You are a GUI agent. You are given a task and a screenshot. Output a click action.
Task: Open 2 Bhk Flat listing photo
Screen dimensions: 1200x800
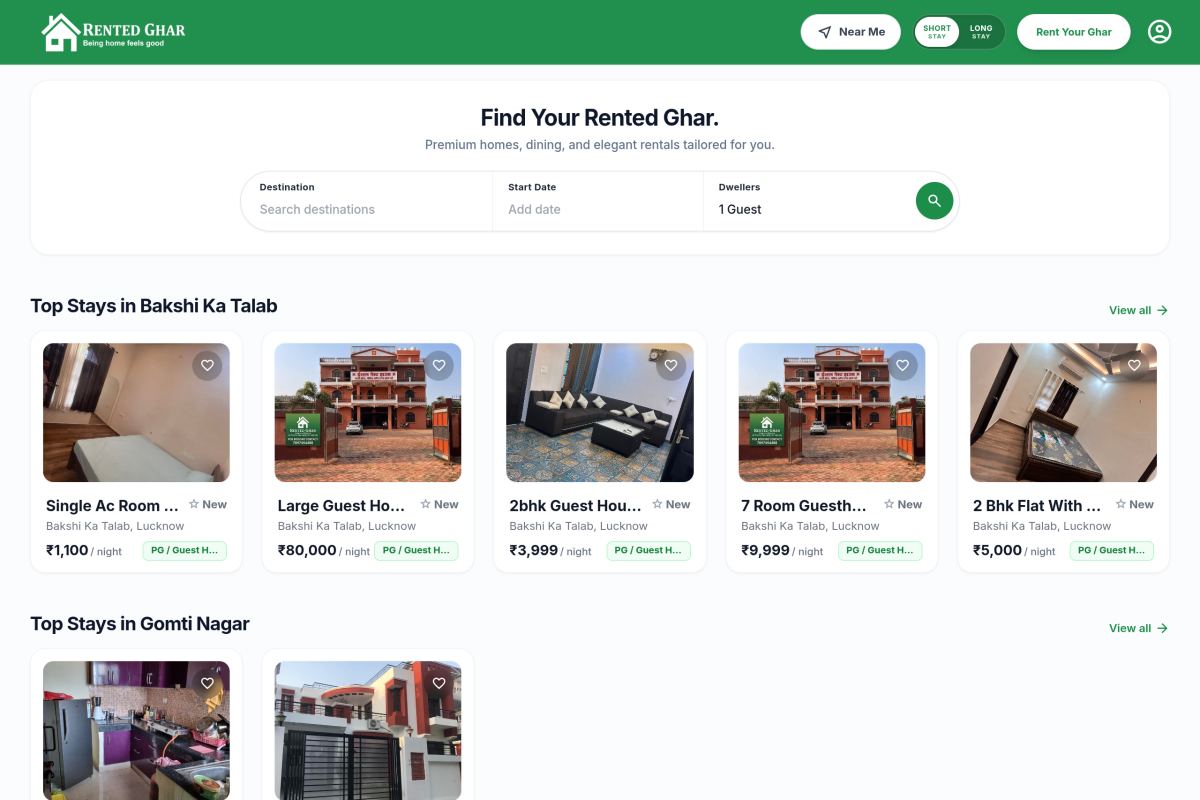click(1063, 413)
